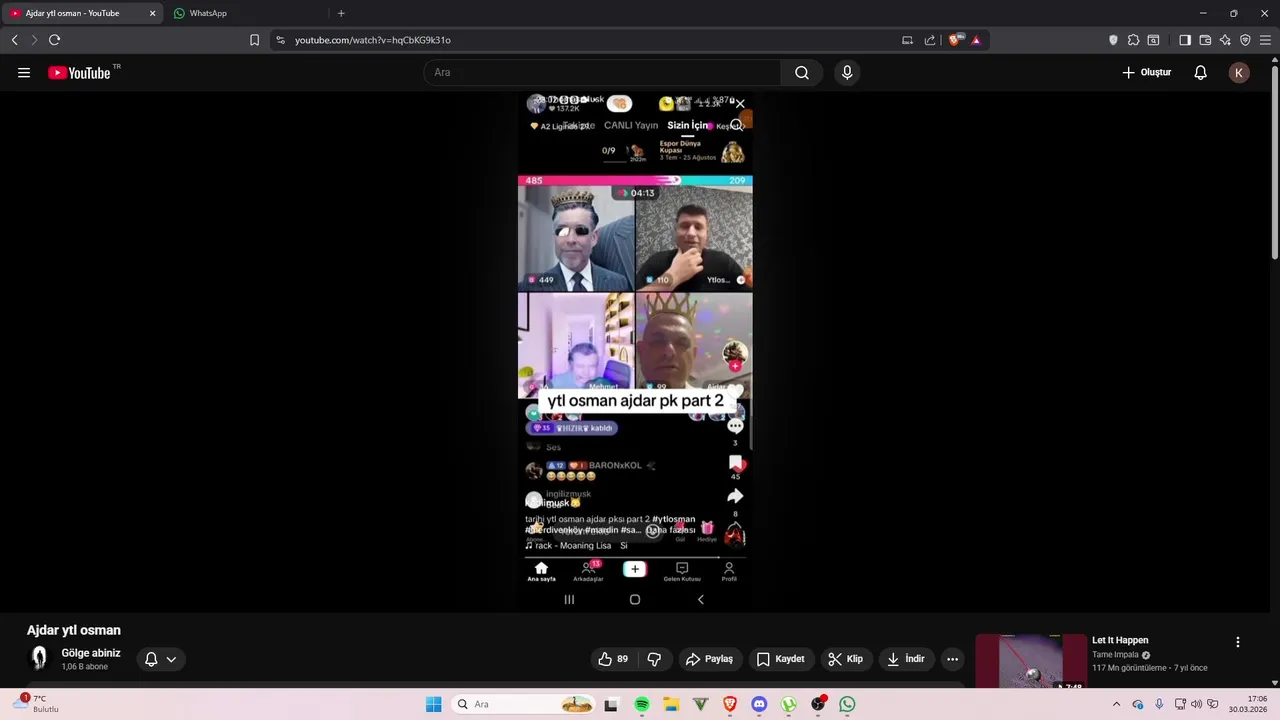This screenshot has height=720, width=1280.
Task: Open the YouTube hamburger guide menu
Action: [24, 73]
